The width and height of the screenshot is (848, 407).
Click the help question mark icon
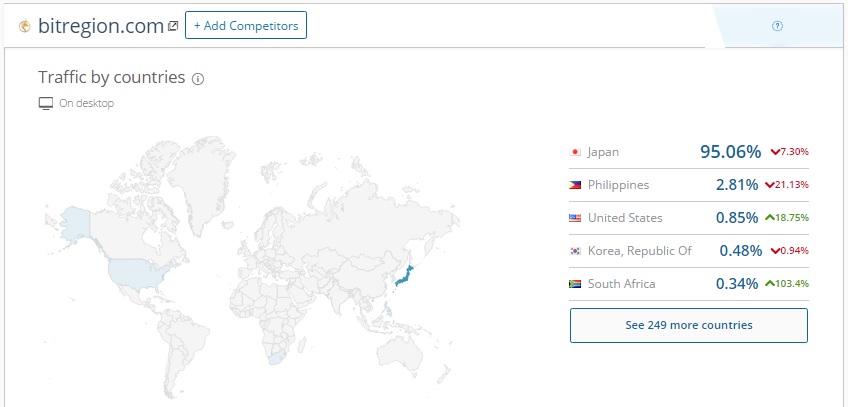pos(777,26)
